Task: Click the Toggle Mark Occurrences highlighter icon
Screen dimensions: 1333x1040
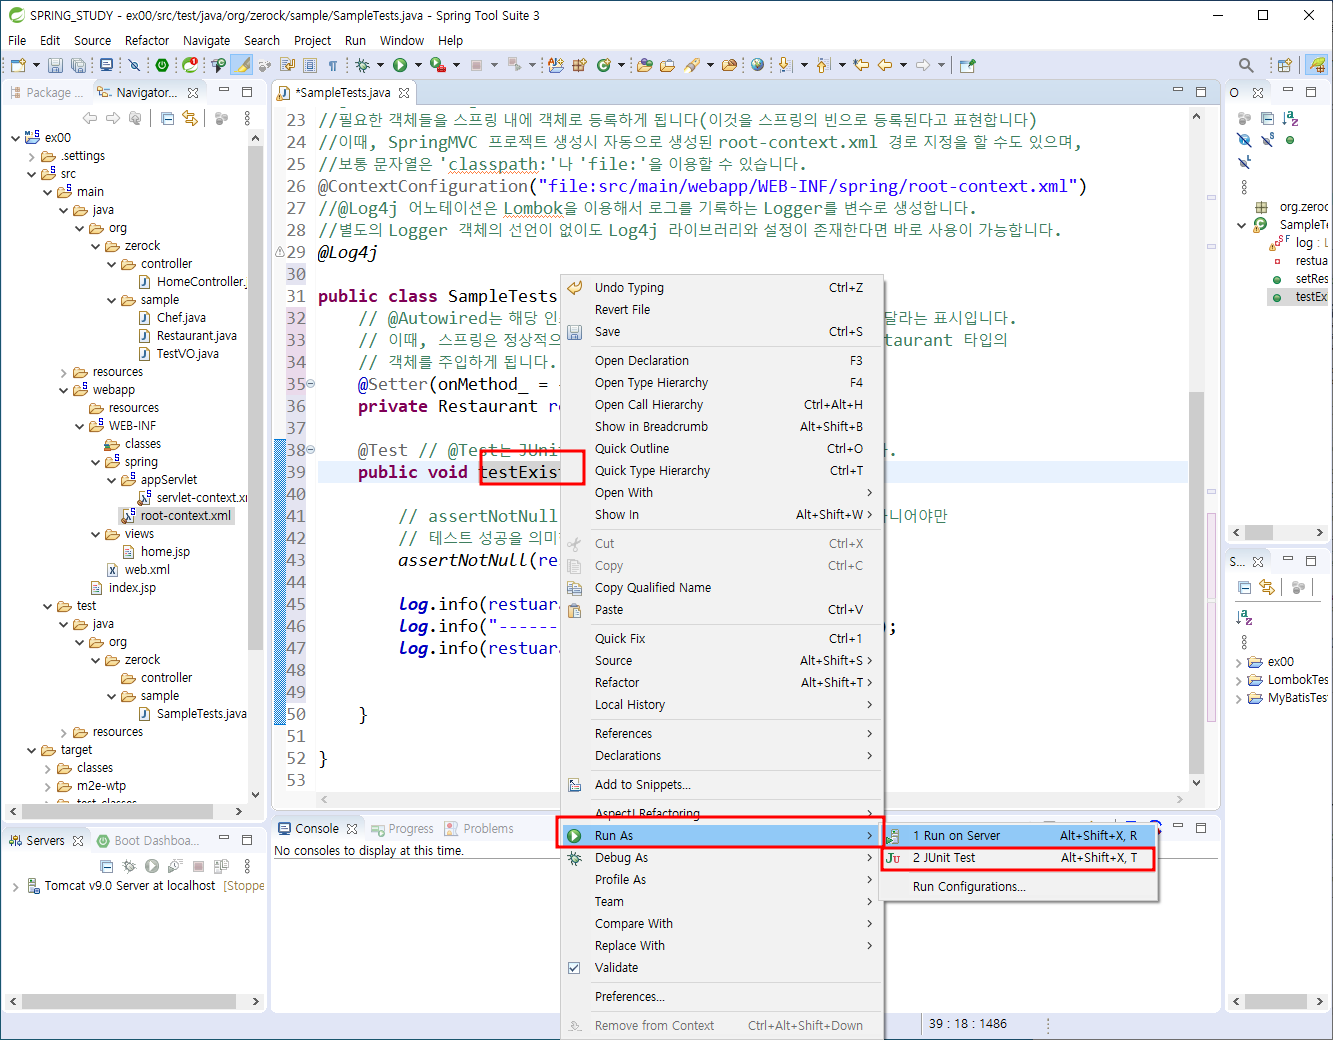Action: click(242, 65)
